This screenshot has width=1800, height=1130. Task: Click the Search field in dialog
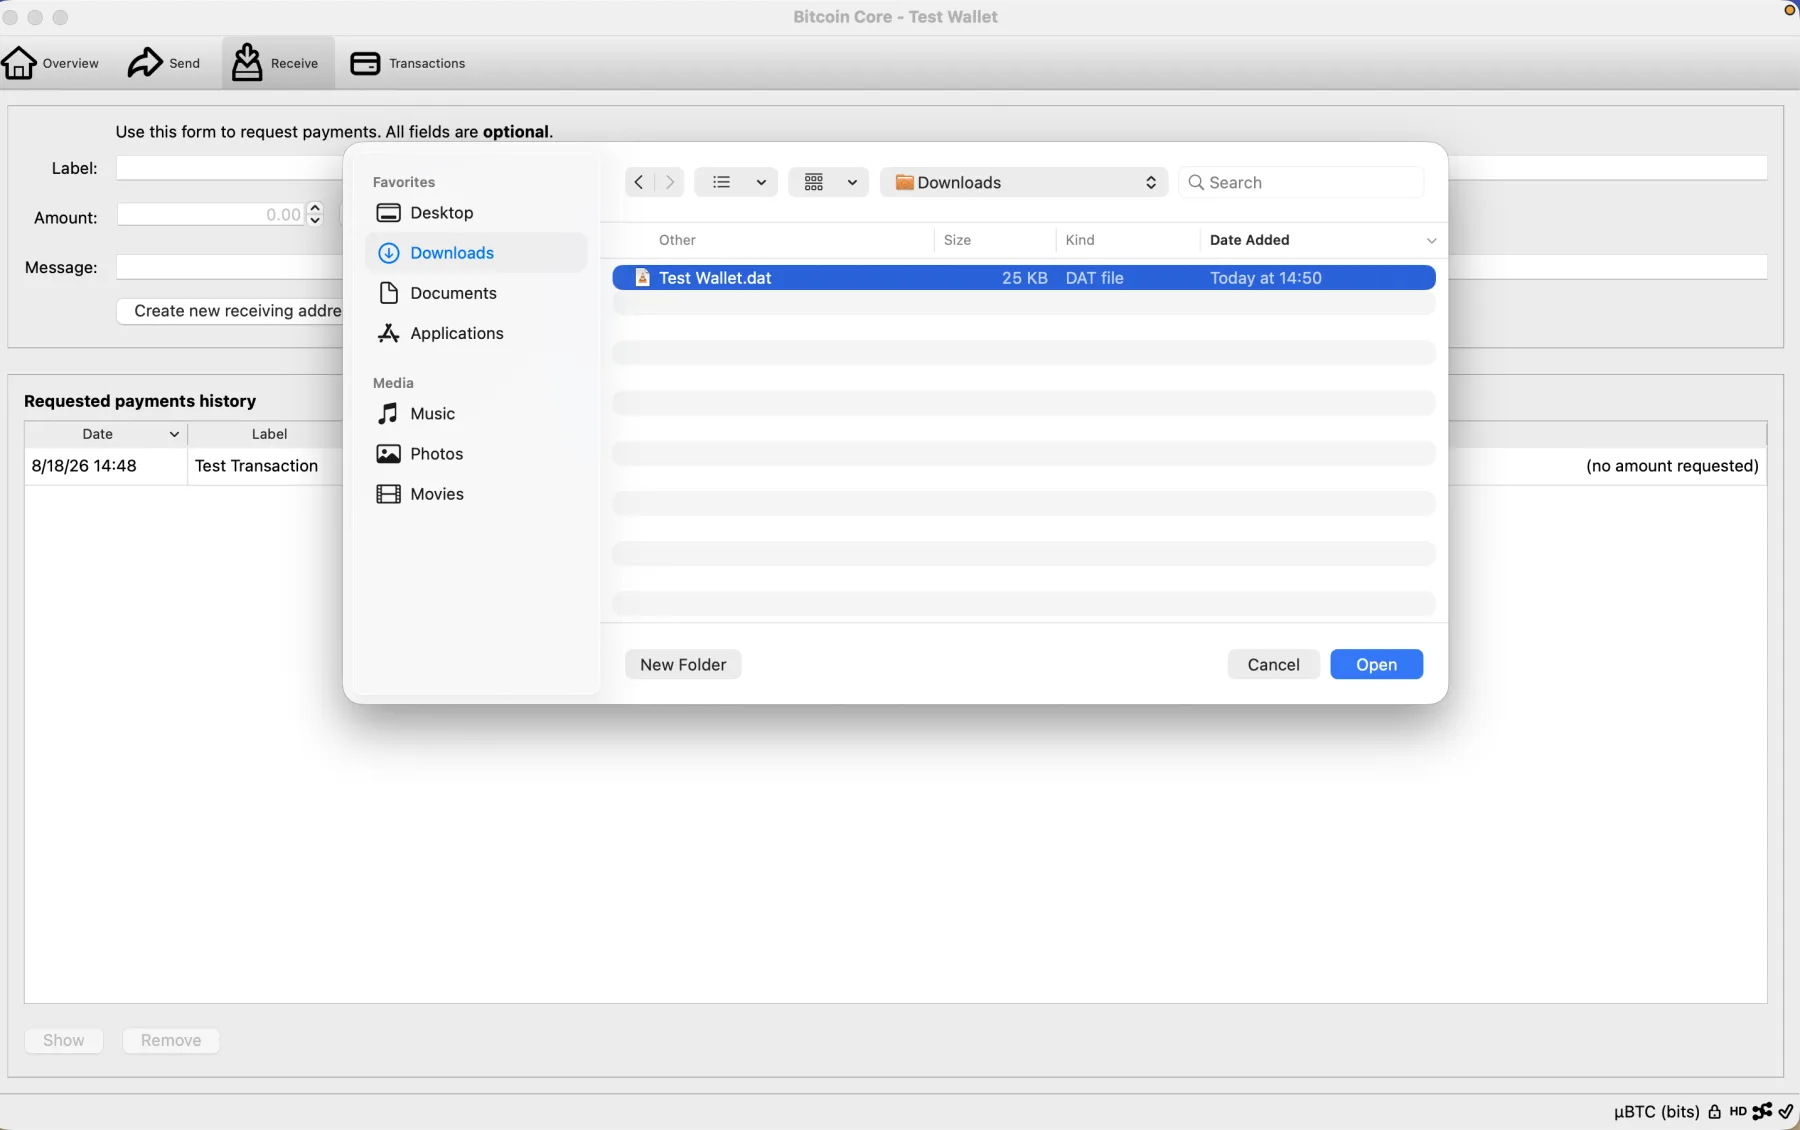[x=1301, y=182]
